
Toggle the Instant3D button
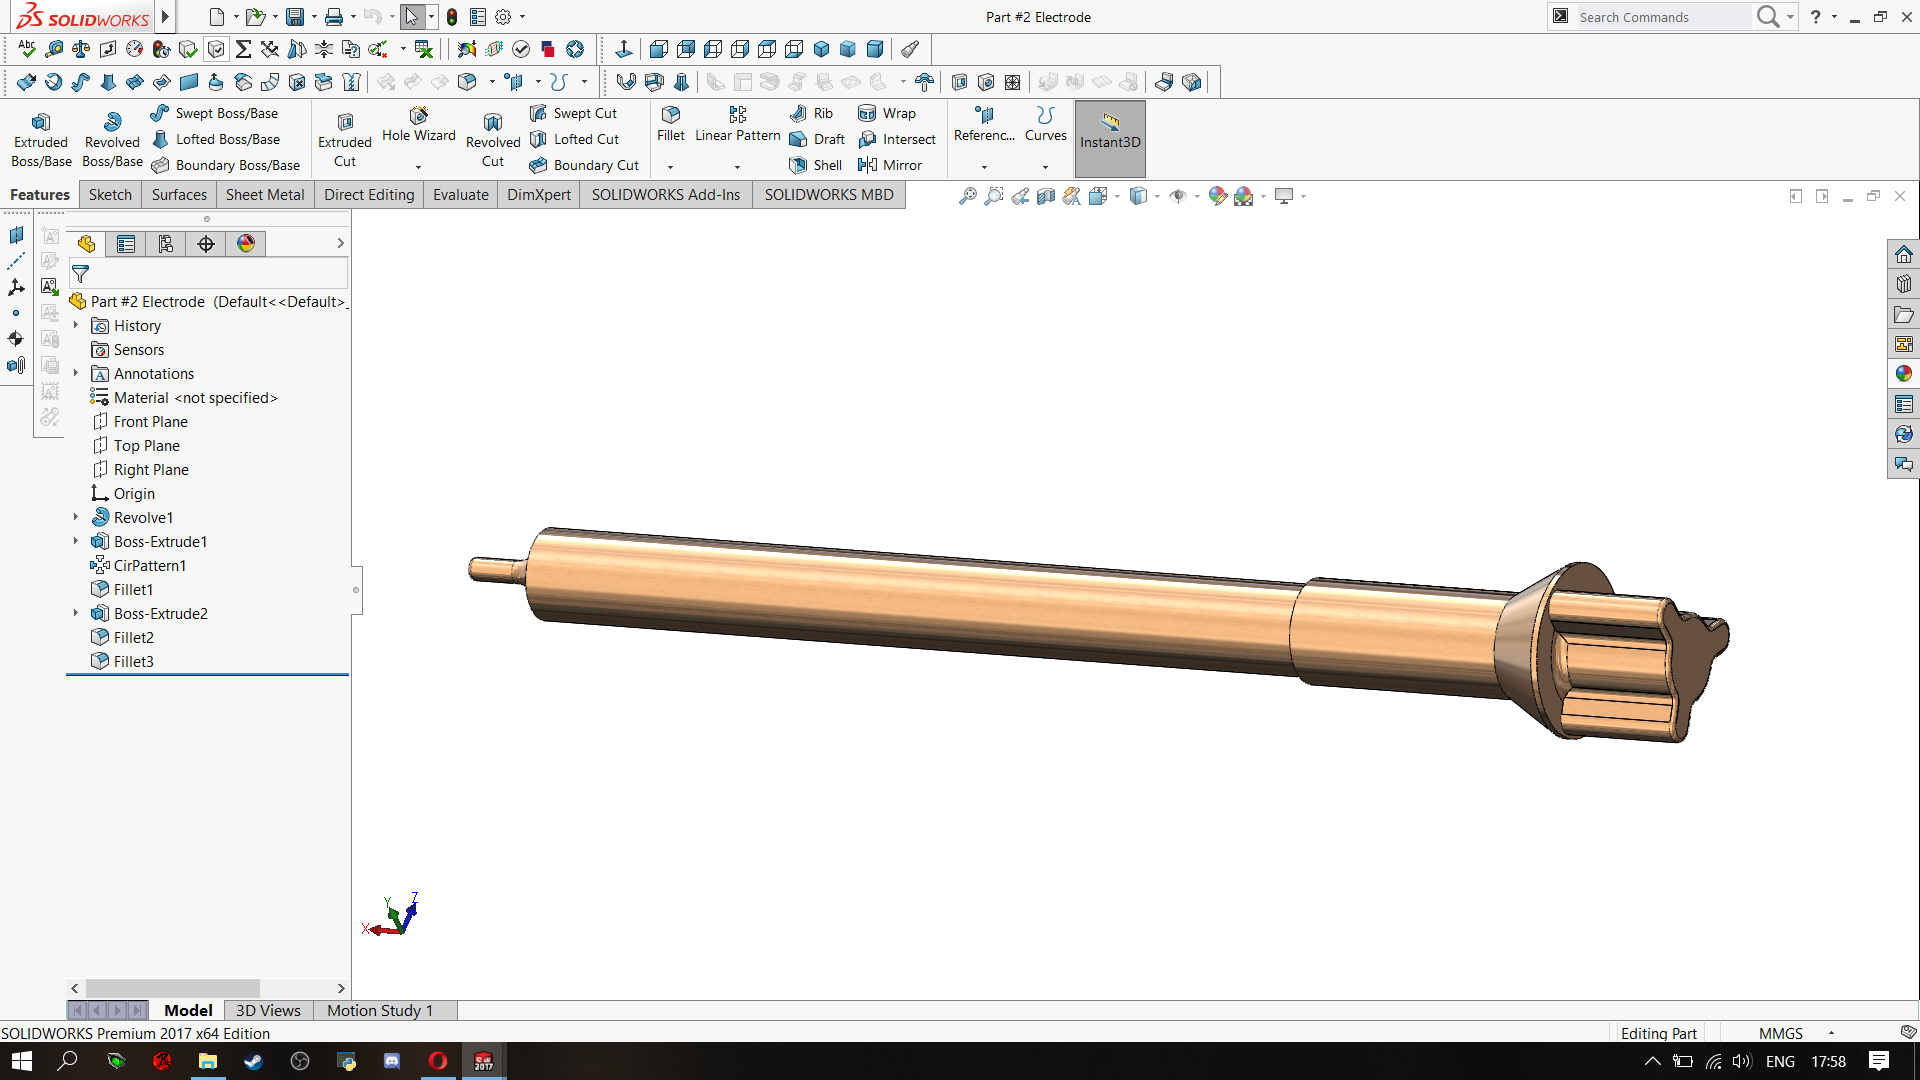coord(1109,130)
